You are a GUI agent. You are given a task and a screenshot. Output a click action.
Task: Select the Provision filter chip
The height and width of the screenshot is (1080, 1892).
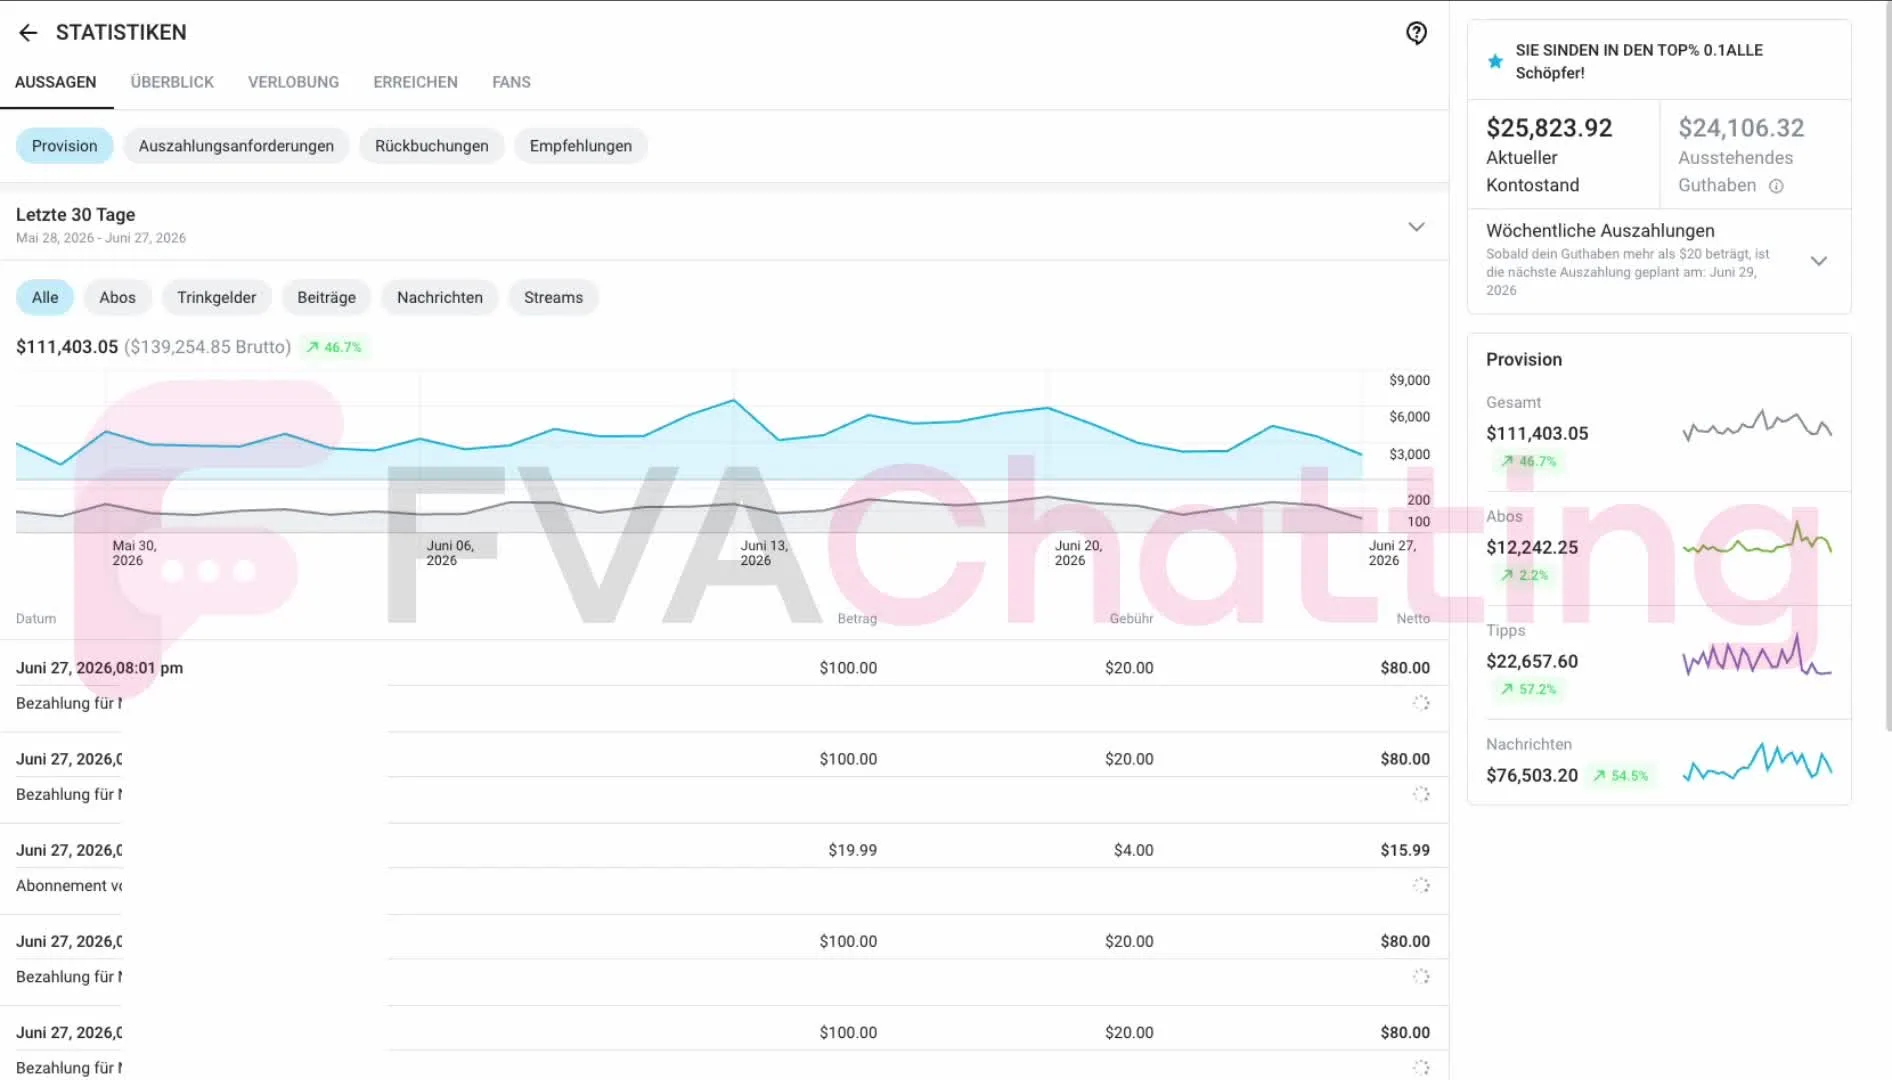[65, 146]
